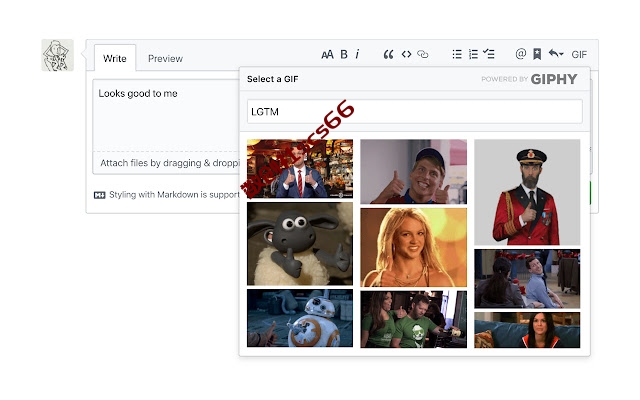Viewport: 640px width, 400px height.
Task: Insert code formatting
Action: [x=406, y=54]
